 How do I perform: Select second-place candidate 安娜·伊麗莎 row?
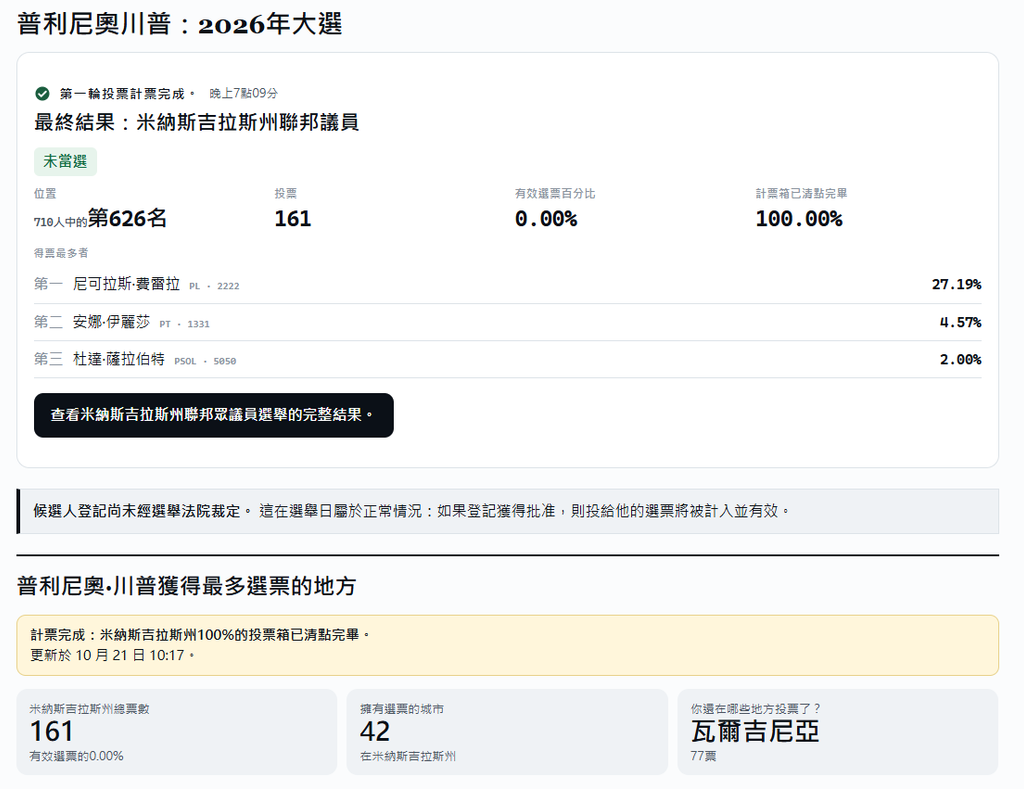[507, 322]
